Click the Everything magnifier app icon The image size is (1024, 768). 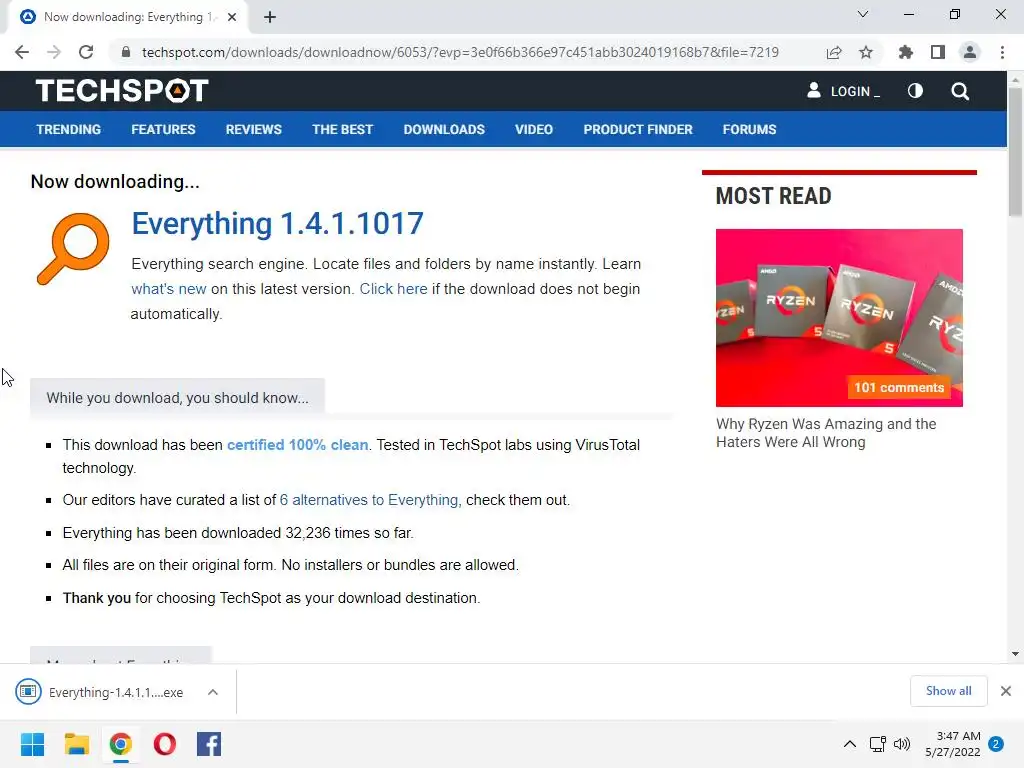coord(73,248)
